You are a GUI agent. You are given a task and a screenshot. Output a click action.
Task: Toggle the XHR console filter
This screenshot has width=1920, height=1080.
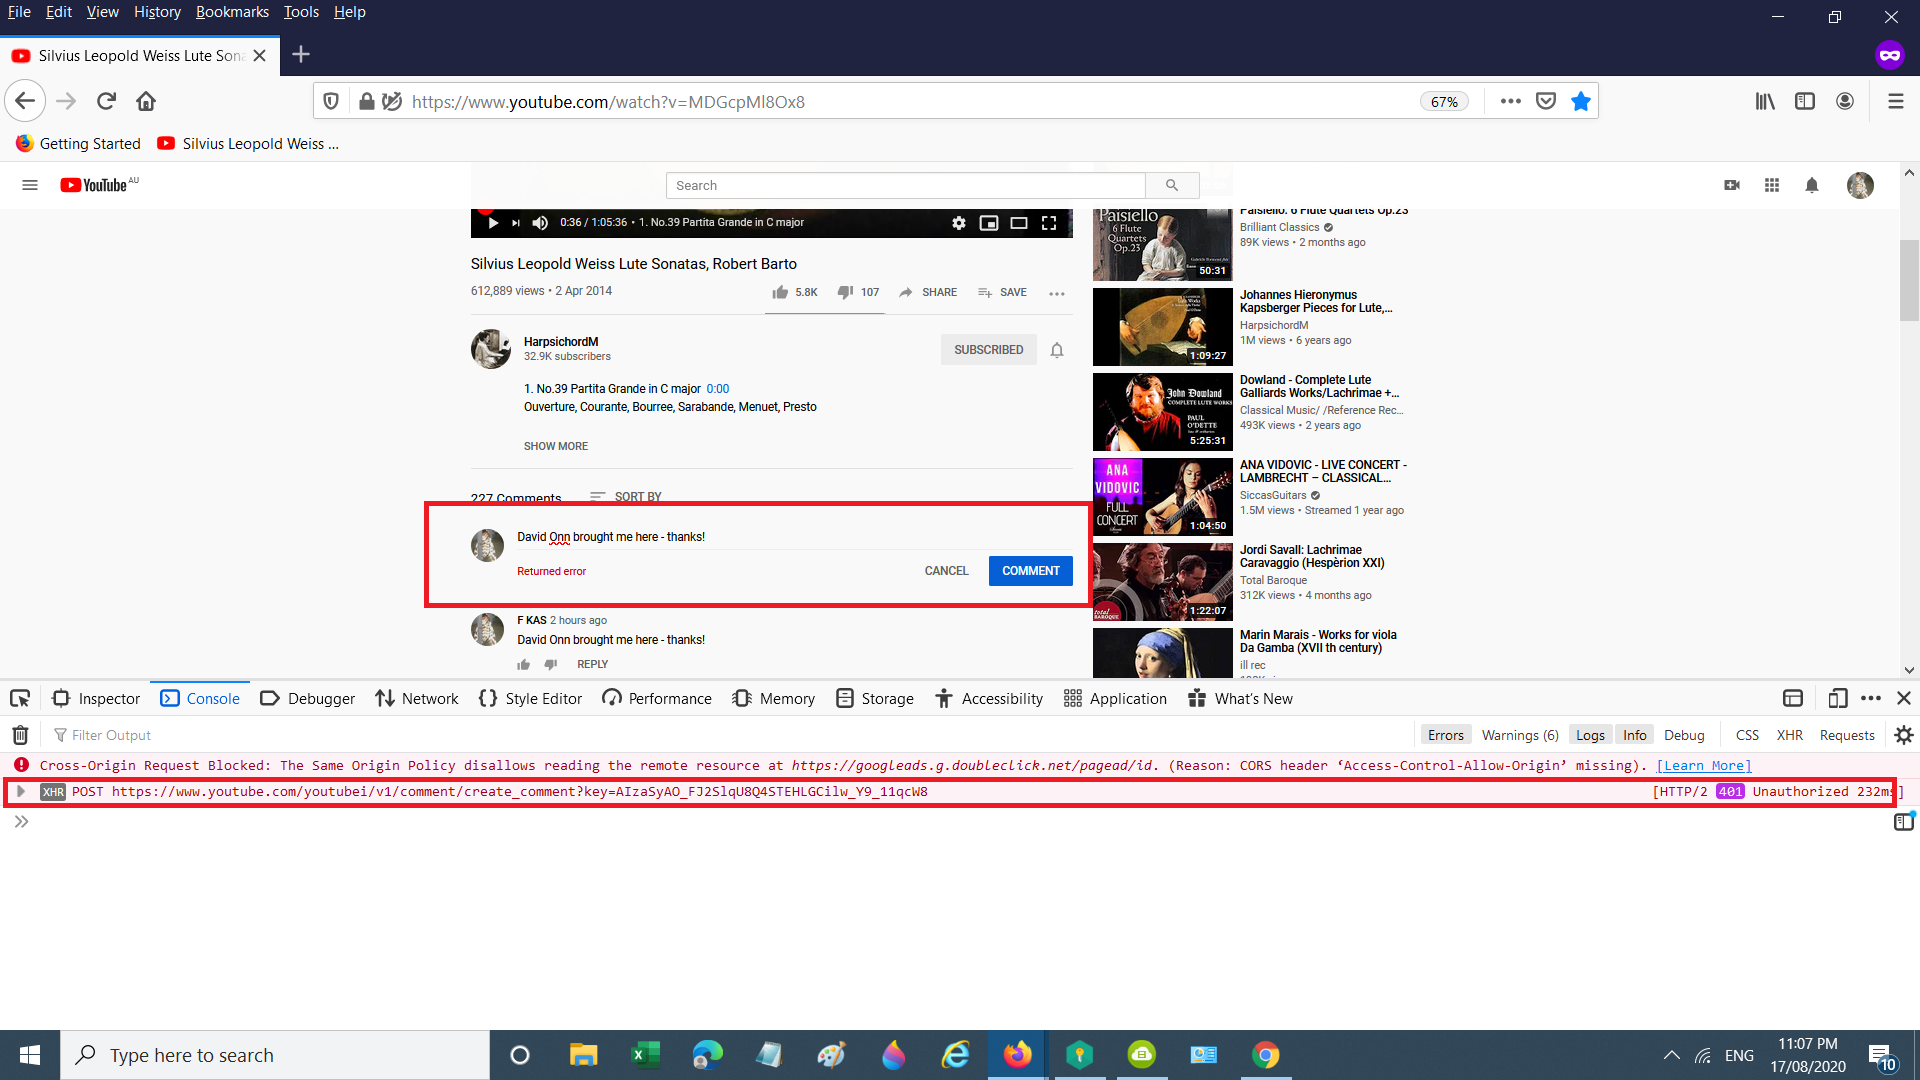(x=1790, y=735)
